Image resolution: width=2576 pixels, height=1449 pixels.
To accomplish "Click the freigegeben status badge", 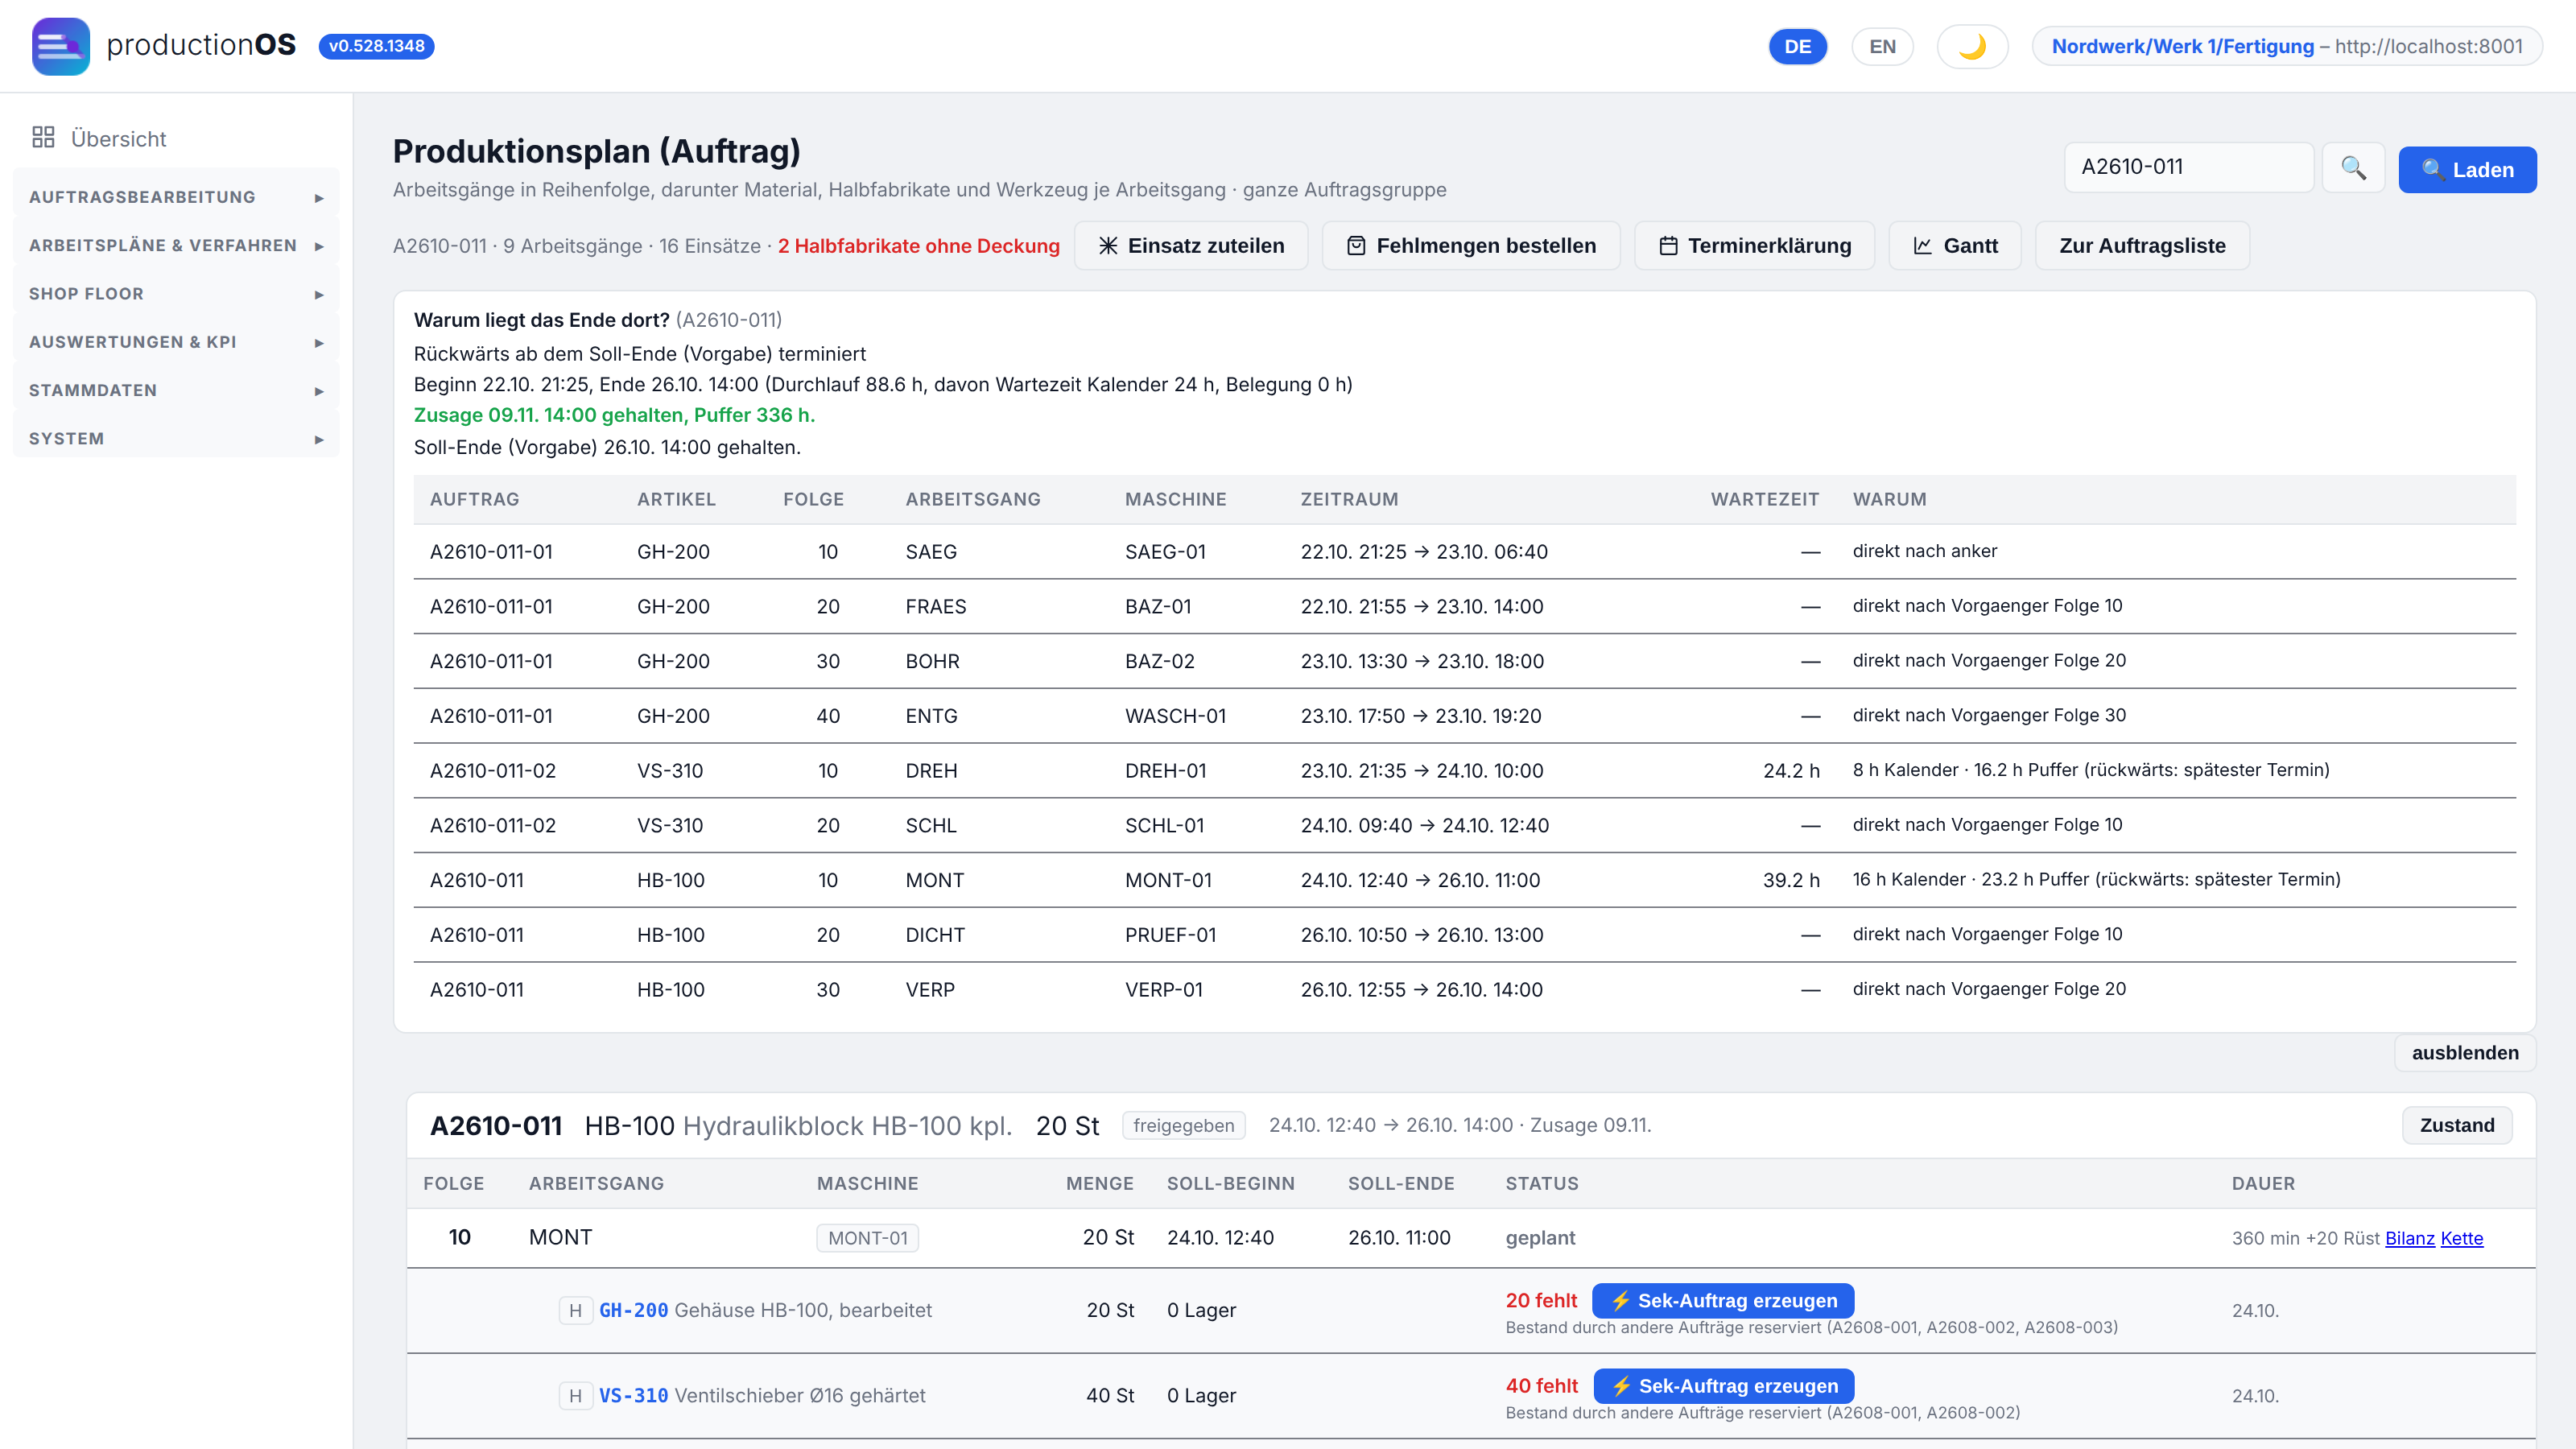I will [1183, 1125].
